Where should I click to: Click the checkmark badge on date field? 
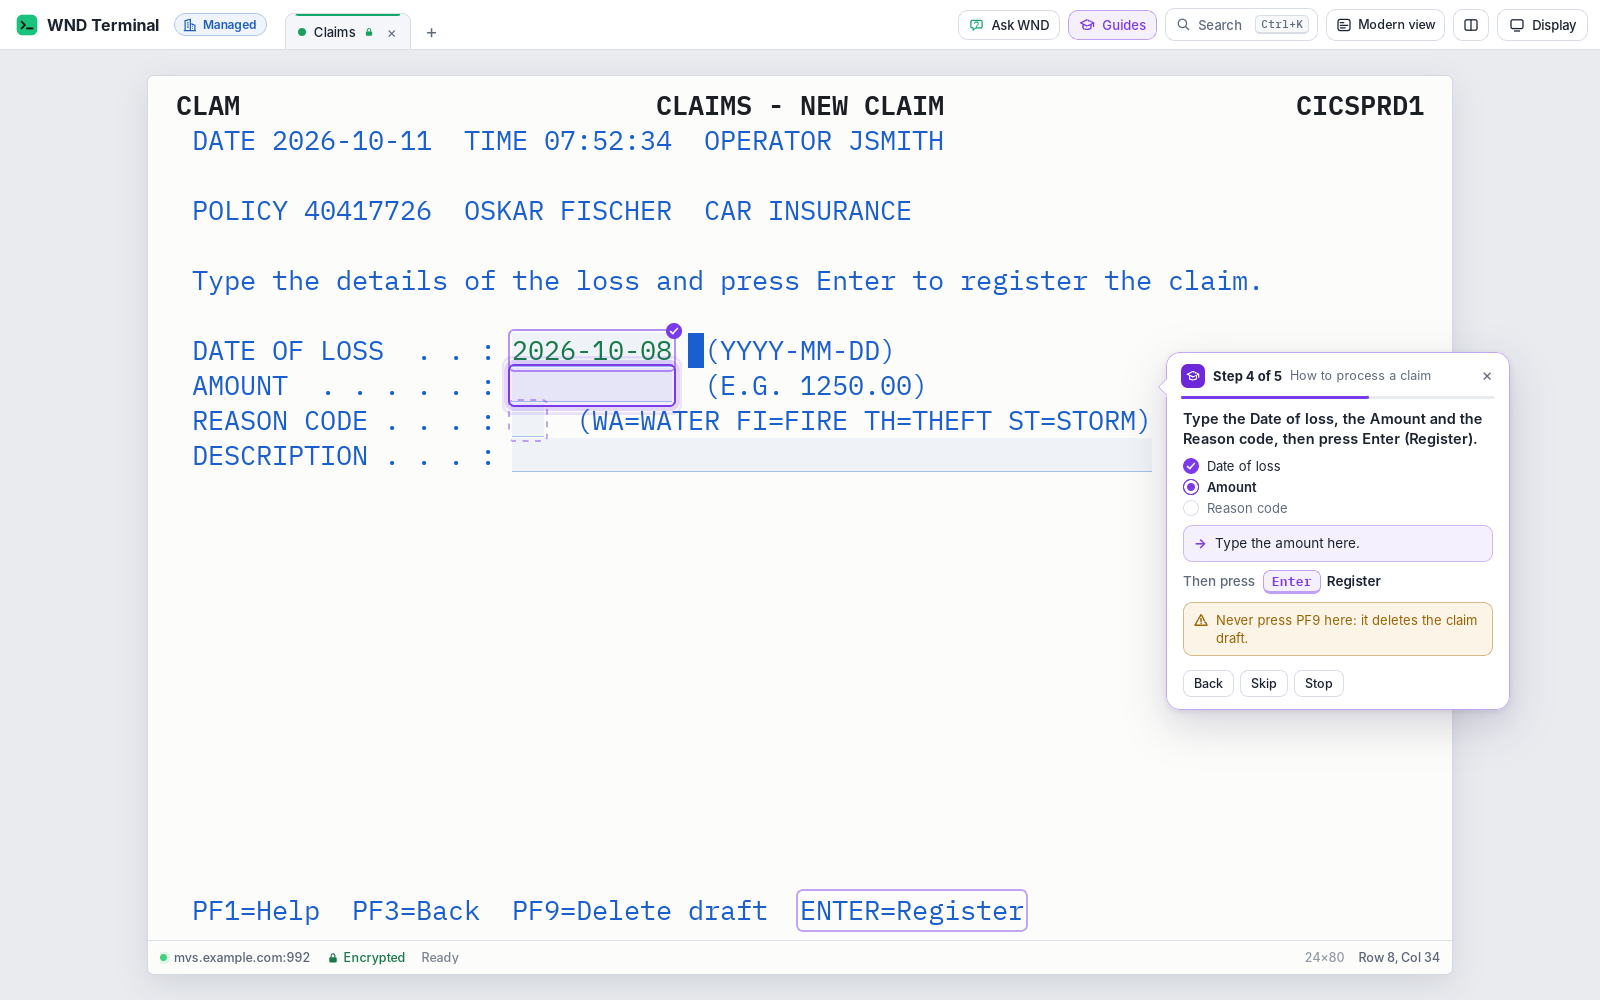point(674,331)
